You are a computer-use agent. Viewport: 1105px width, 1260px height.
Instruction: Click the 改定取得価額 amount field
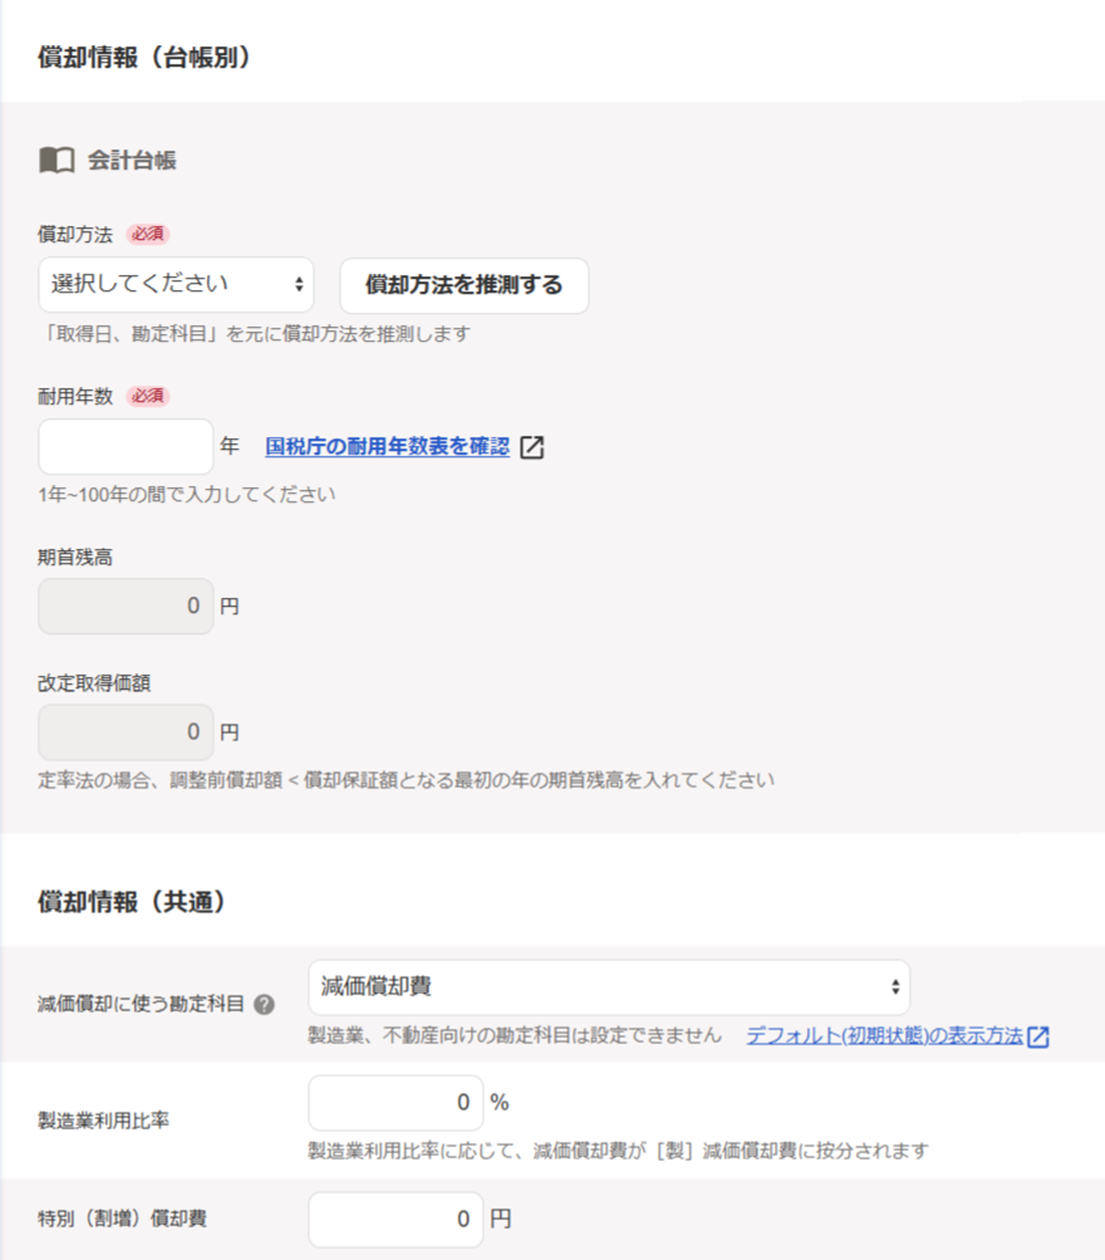126,732
